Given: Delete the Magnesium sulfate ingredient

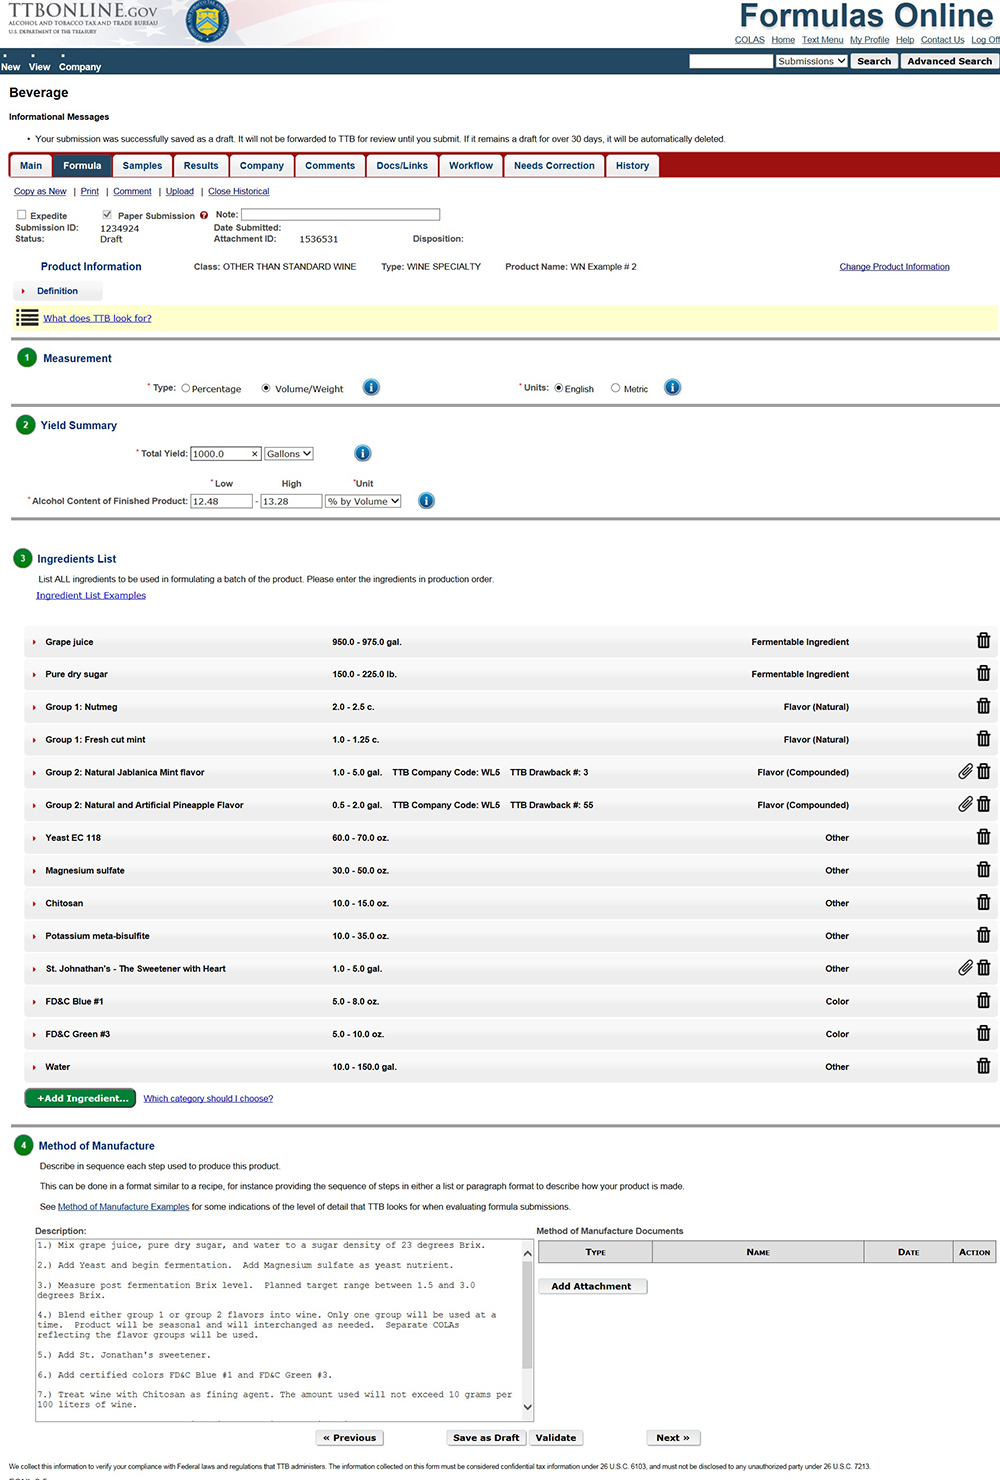Looking at the screenshot, I should [x=983, y=870].
